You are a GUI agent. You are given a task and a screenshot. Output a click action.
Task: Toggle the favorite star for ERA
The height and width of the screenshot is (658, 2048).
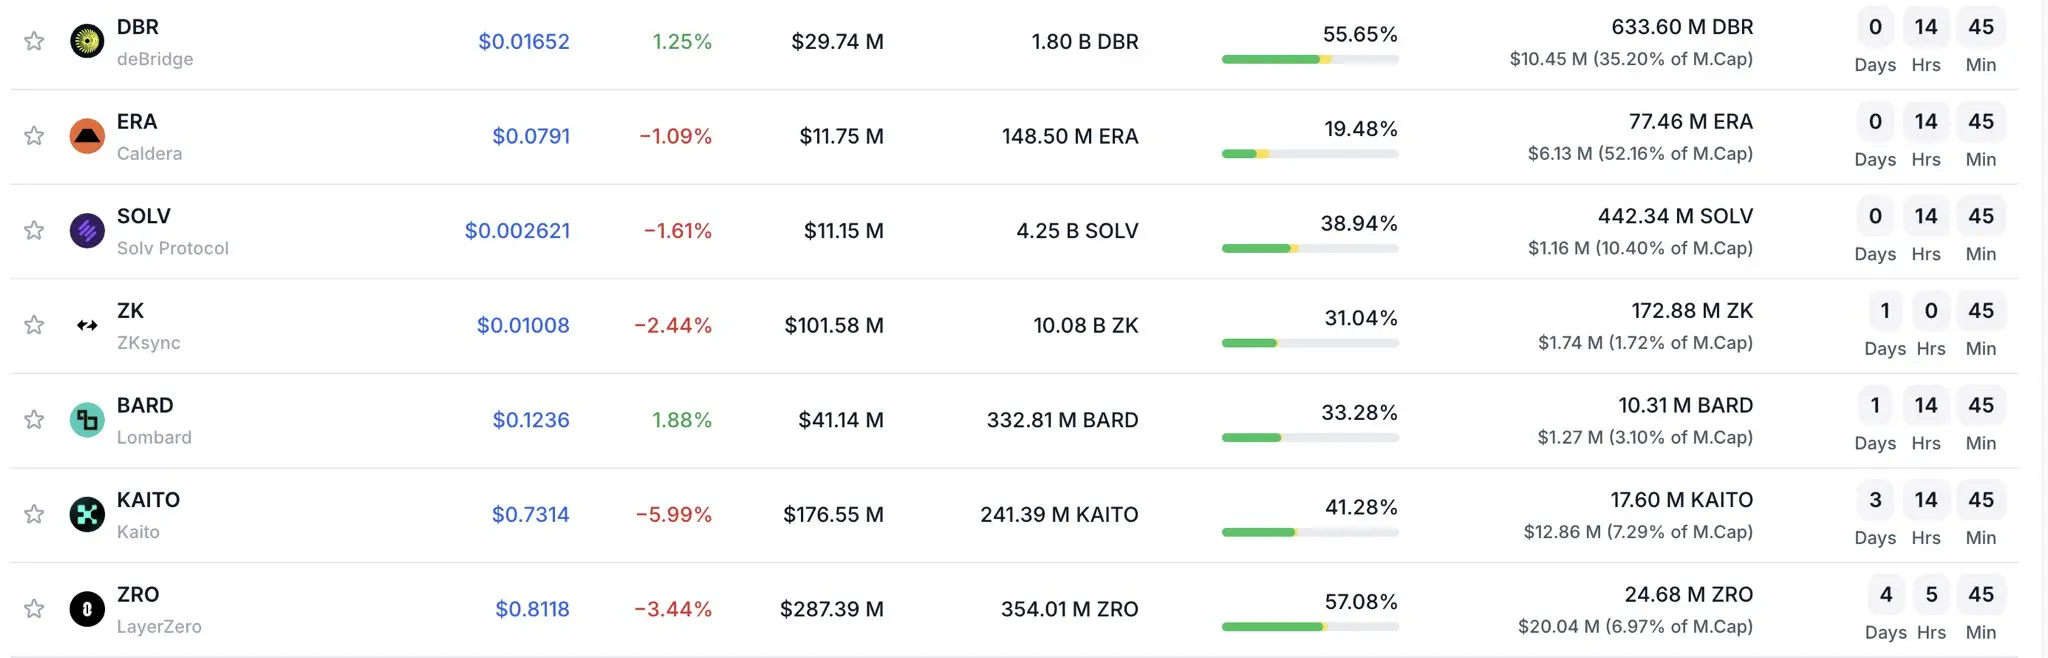pos(34,135)
